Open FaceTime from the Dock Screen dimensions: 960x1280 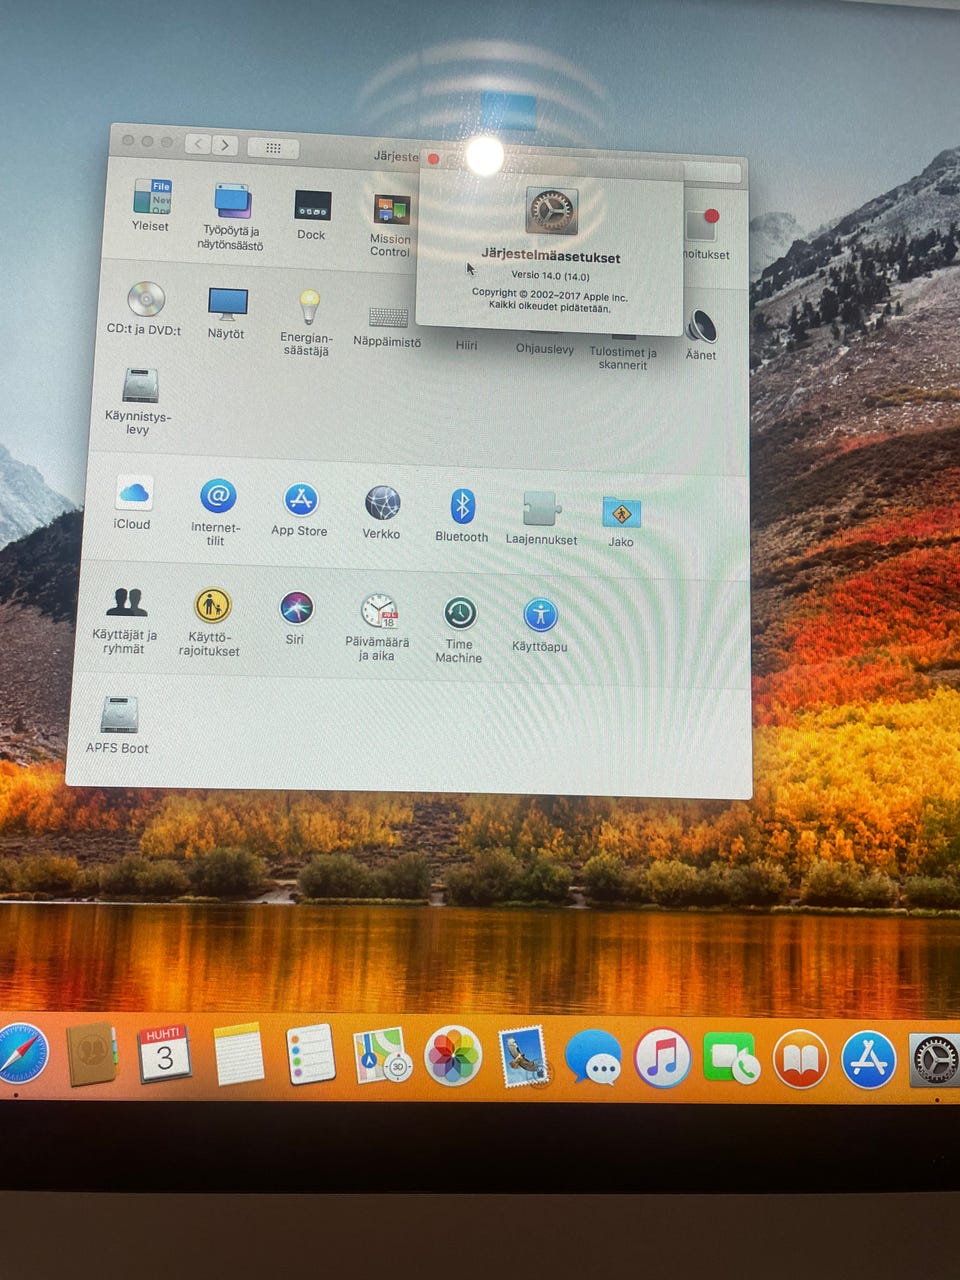731,1059
